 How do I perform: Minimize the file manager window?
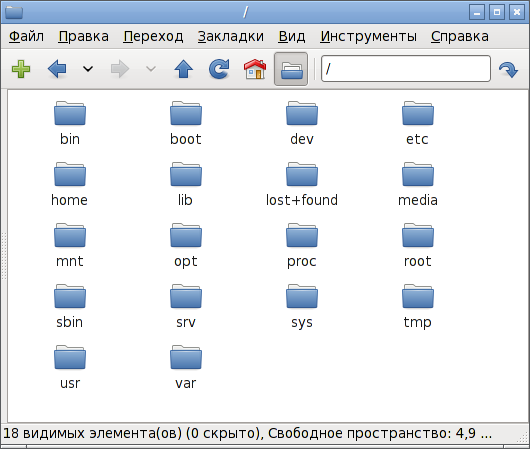(x=477, y=12)
